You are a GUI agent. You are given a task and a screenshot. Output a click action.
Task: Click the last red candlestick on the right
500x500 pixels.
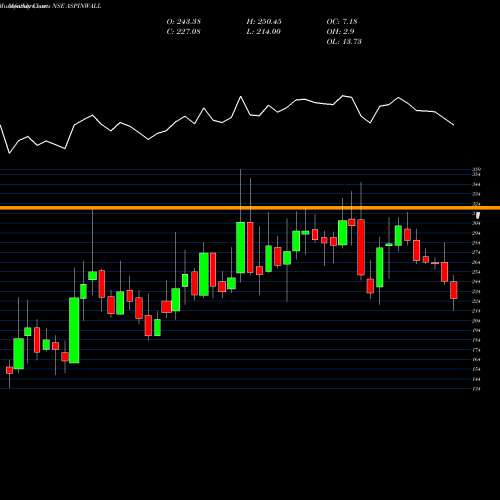tap(454, 290)
